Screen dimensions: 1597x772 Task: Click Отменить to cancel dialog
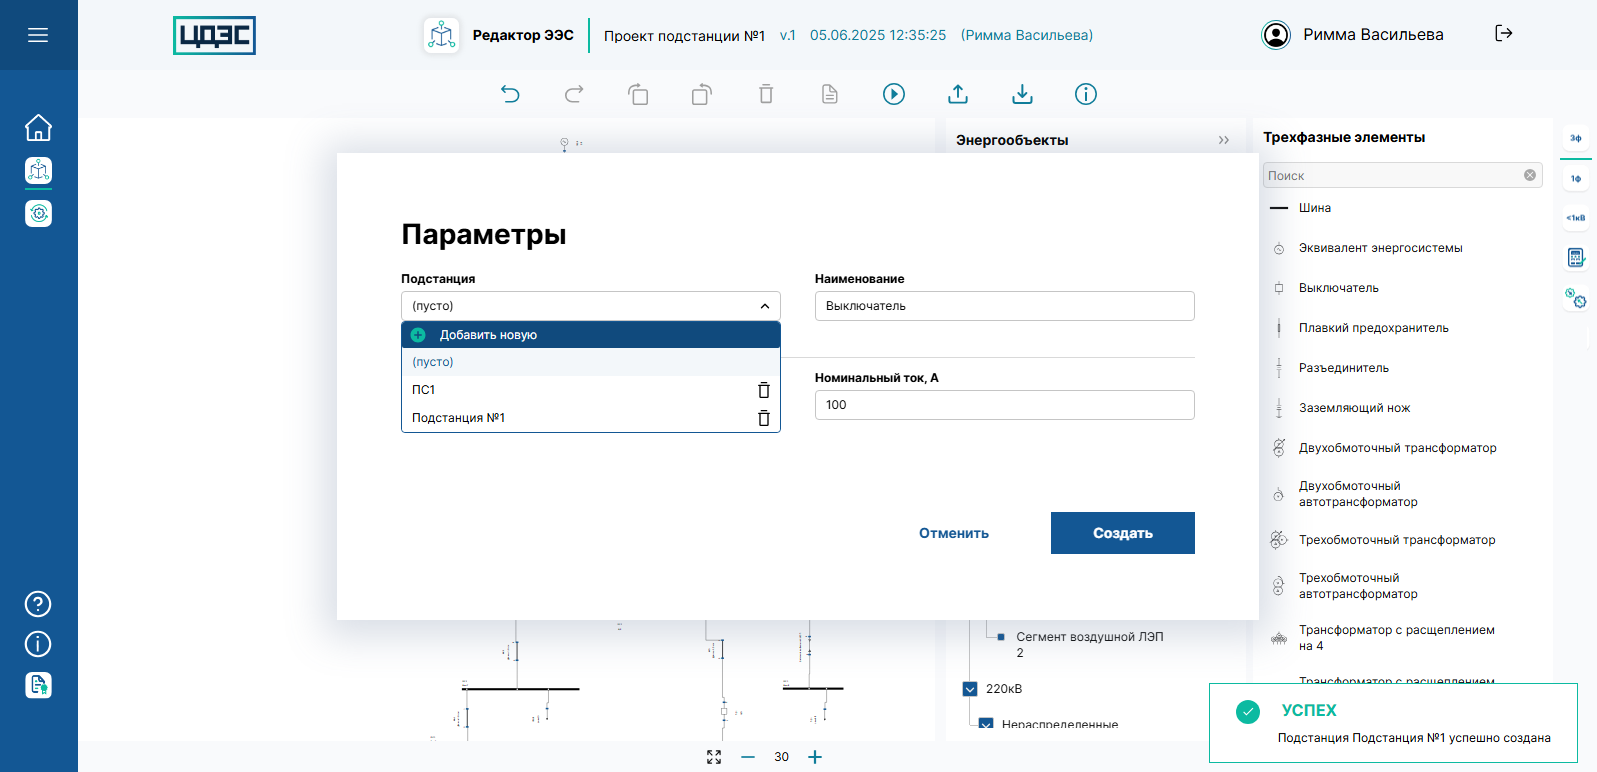(x=954, y=533)
